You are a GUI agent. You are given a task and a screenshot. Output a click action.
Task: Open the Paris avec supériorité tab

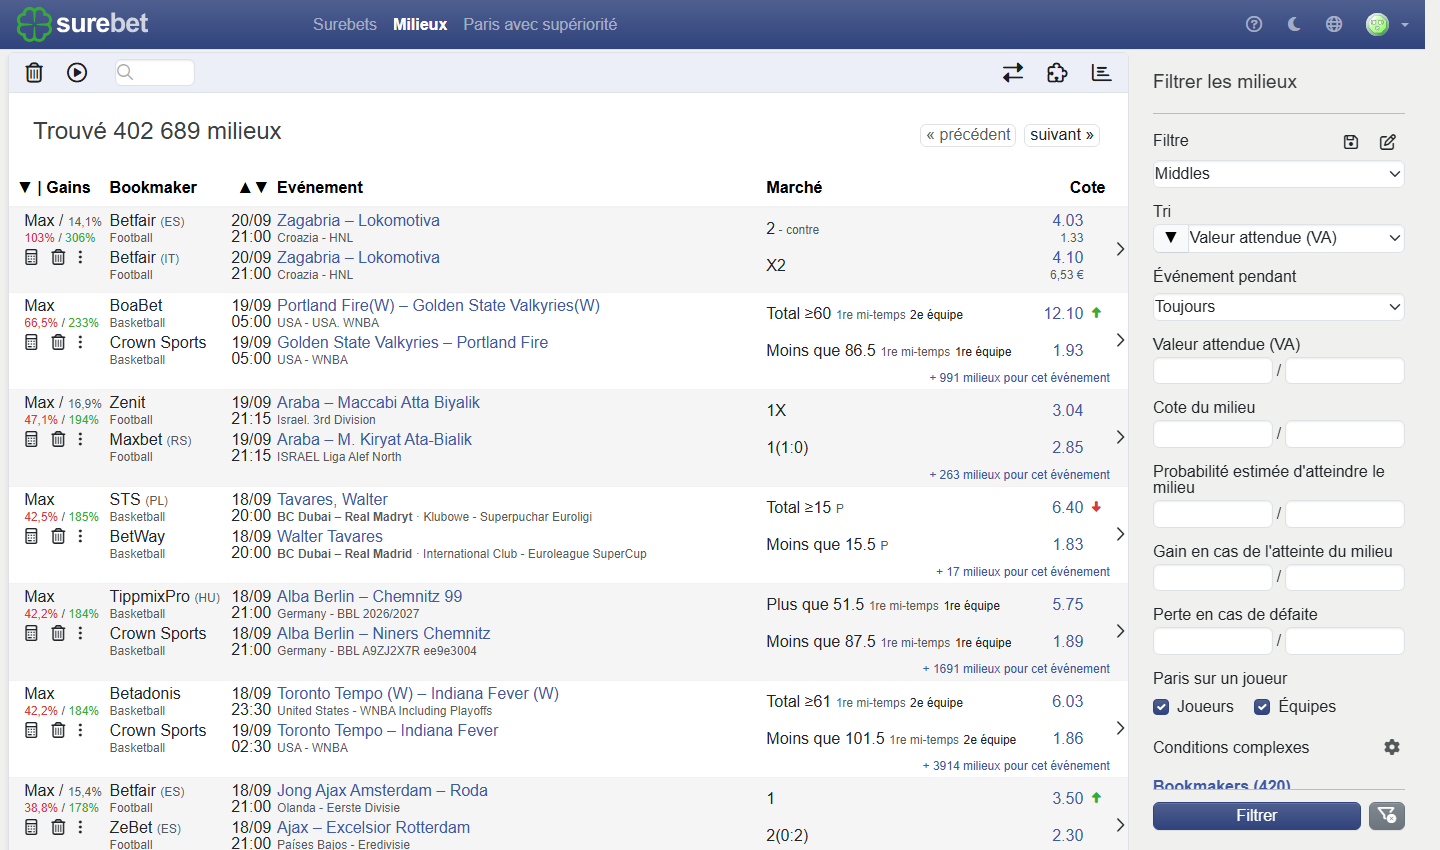click(540, 24)
